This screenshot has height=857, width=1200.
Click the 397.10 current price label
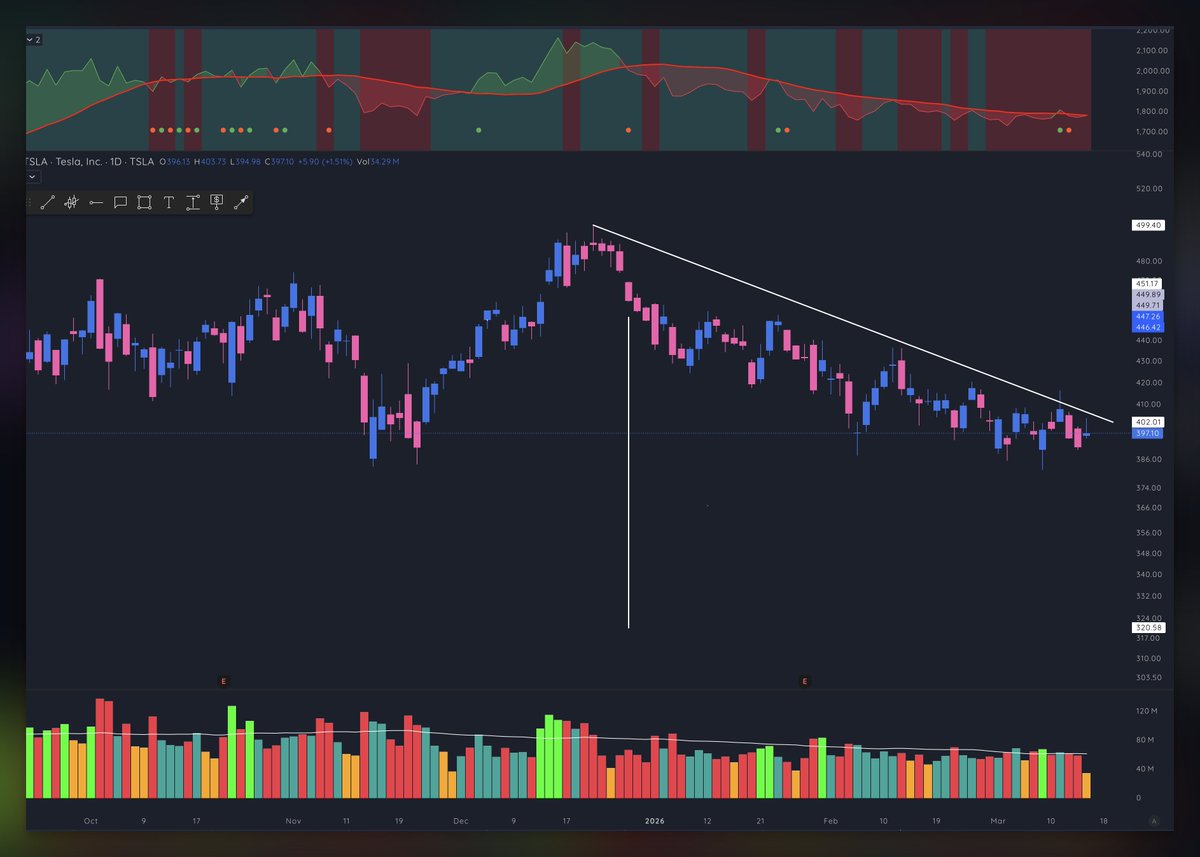(1148, 433)
